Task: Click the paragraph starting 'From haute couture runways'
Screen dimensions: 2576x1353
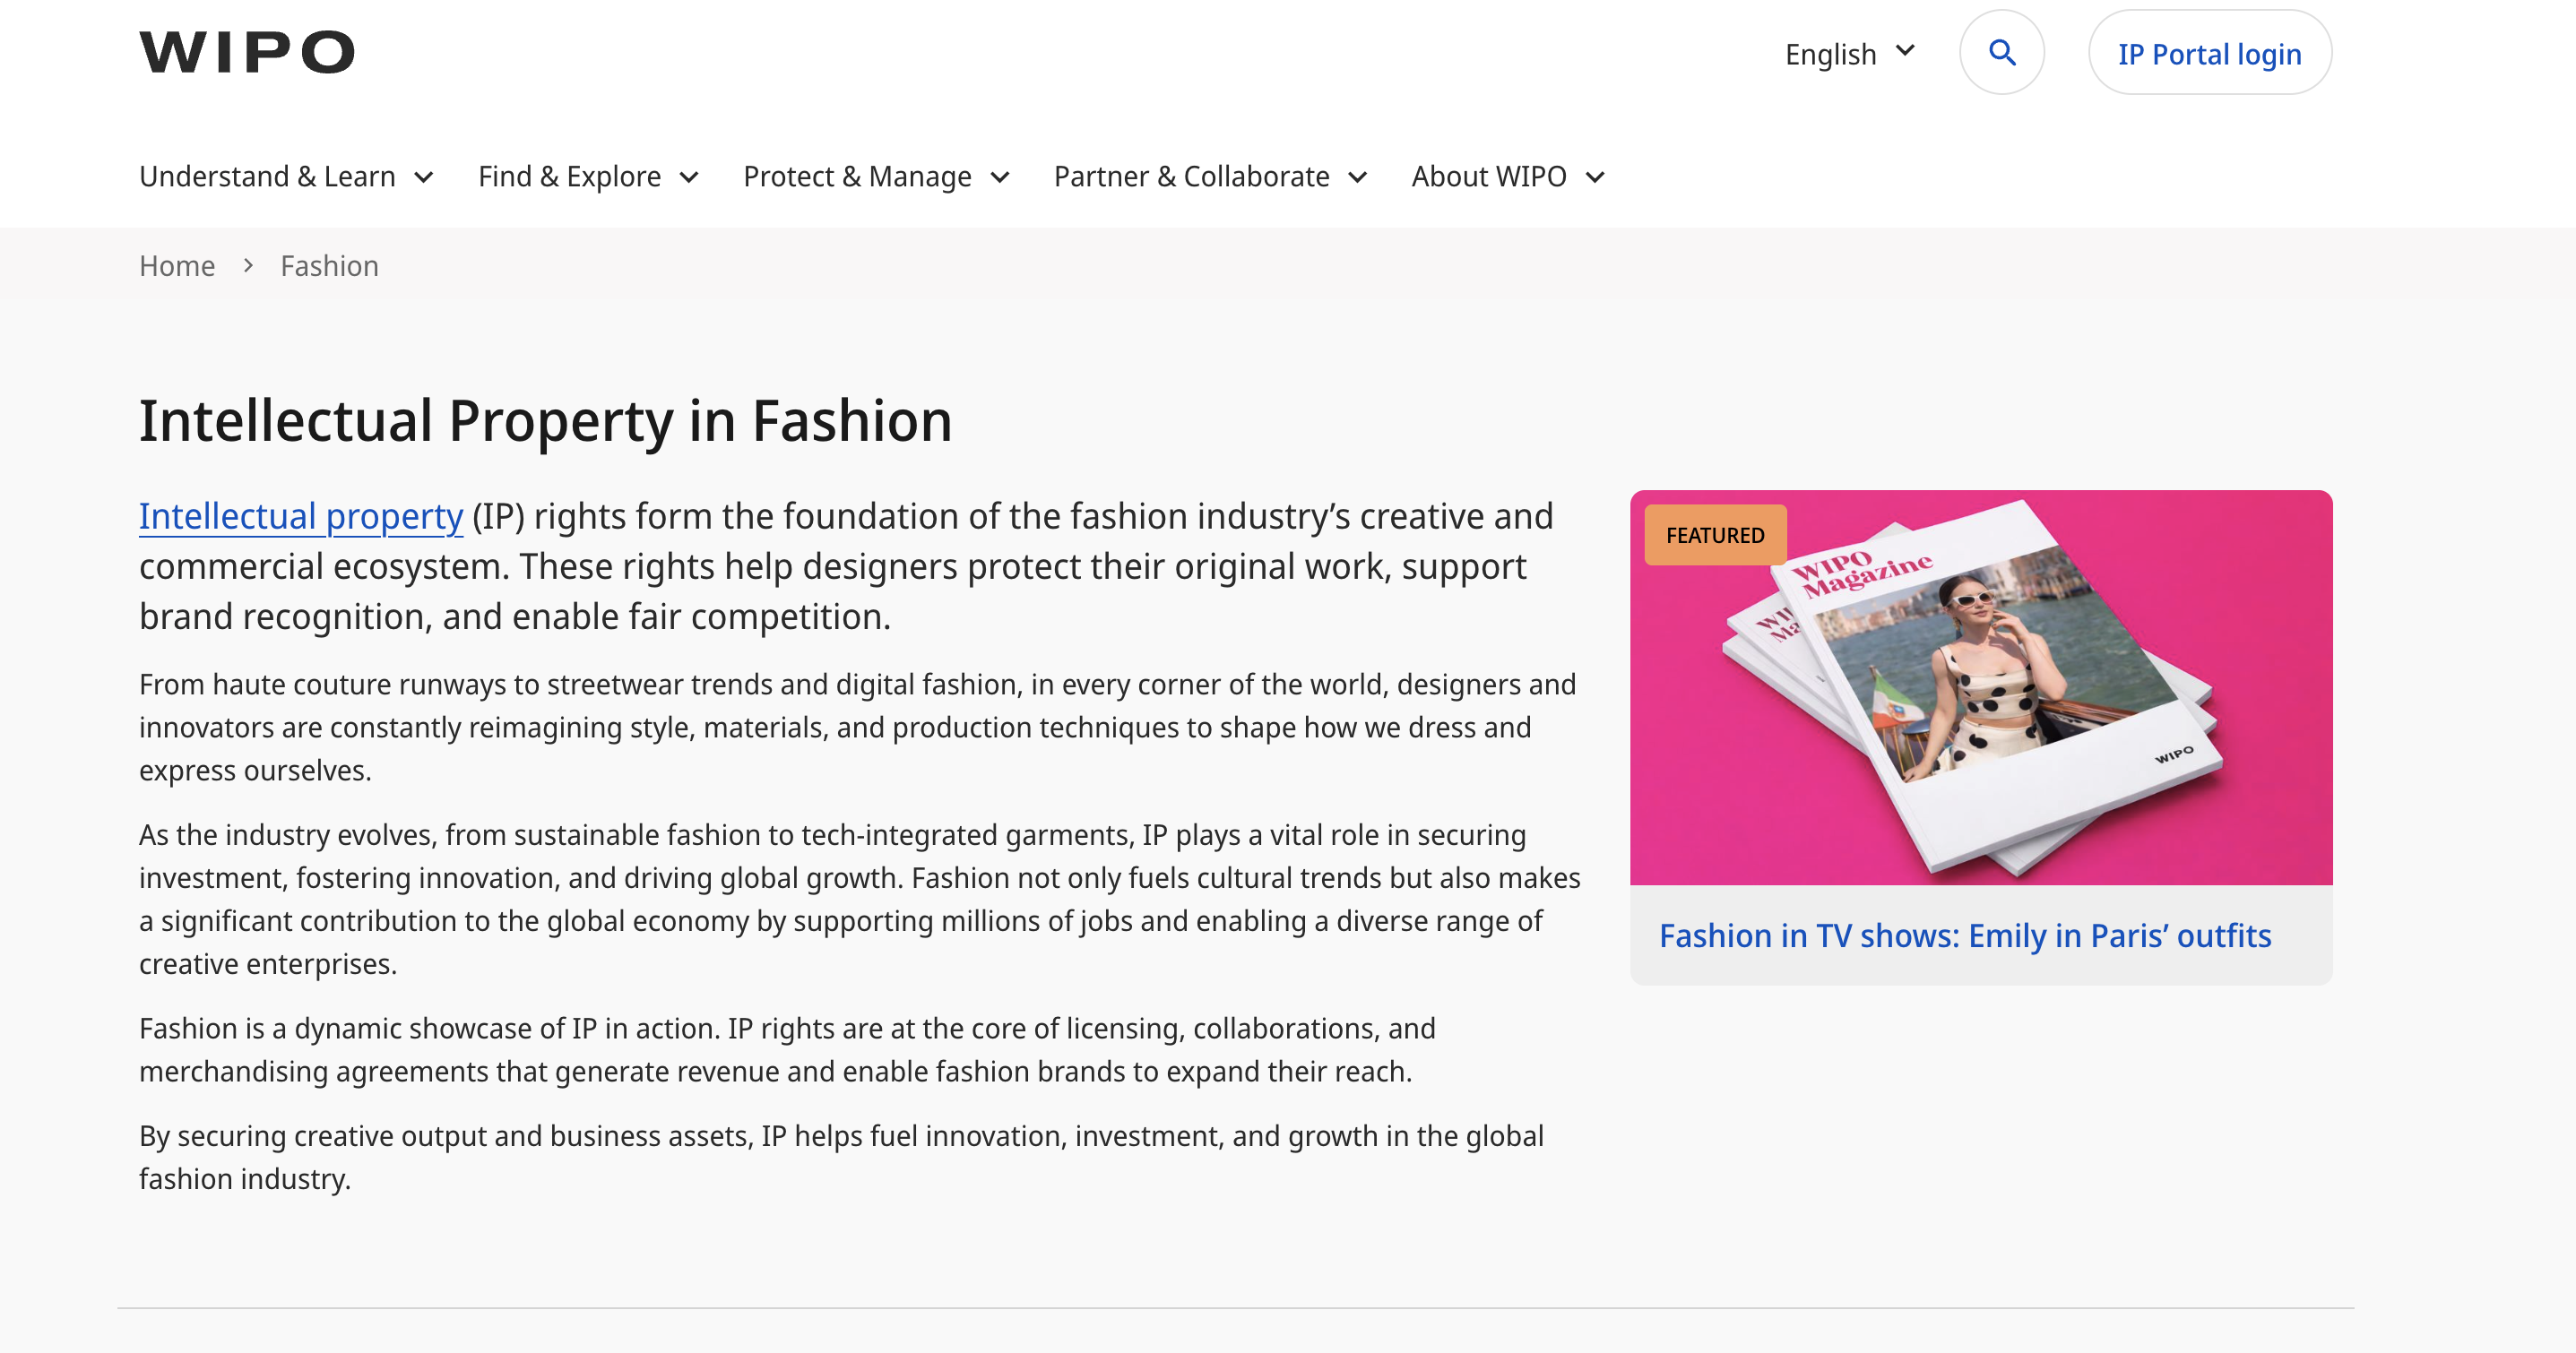Action: (858, 727)
